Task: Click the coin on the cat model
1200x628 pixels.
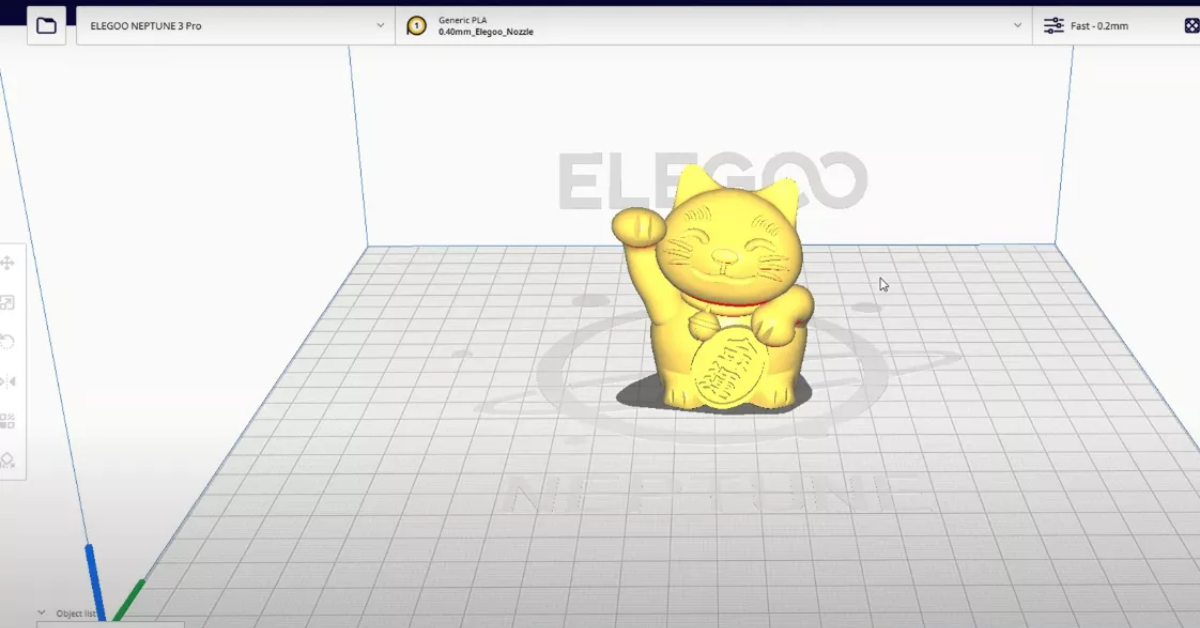Action: click(x=728, y=372)
